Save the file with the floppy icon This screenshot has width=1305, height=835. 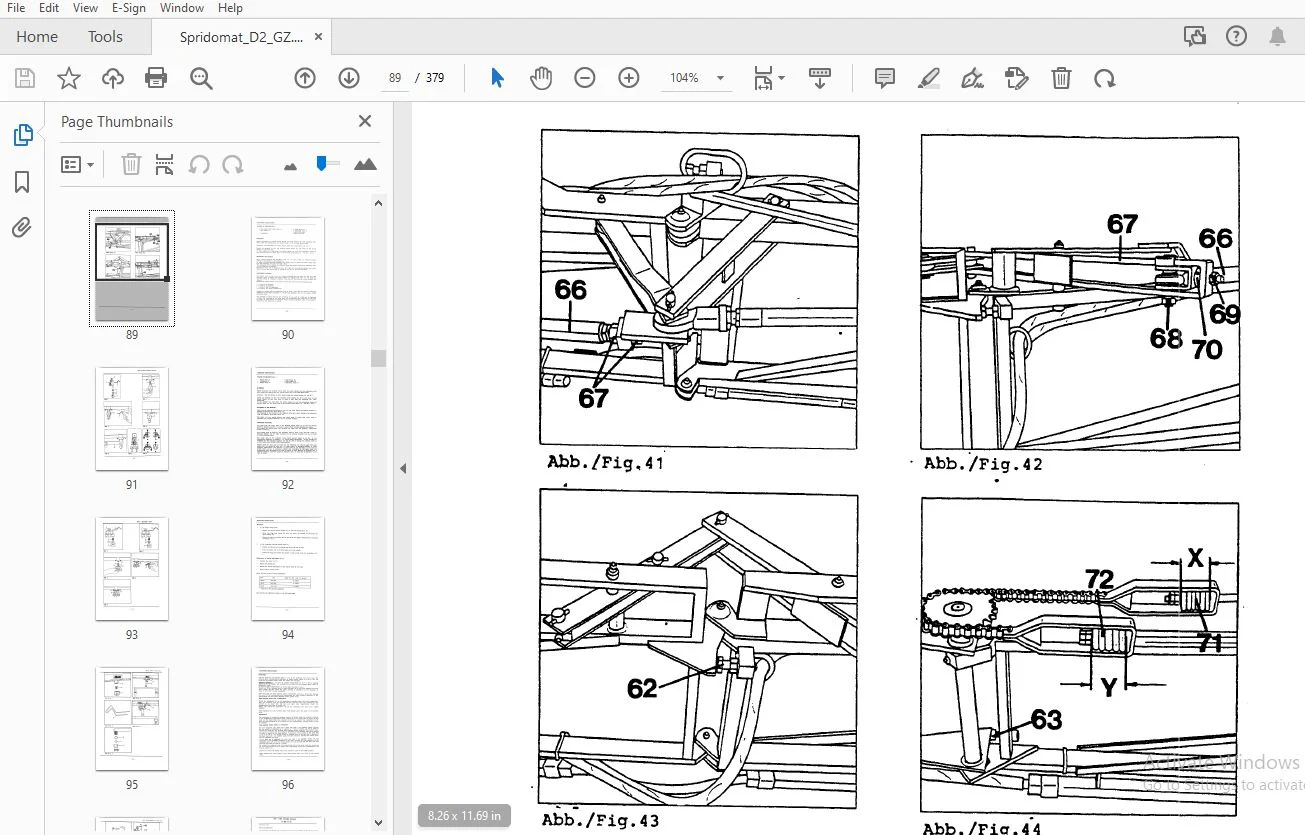tap(25, 78)
